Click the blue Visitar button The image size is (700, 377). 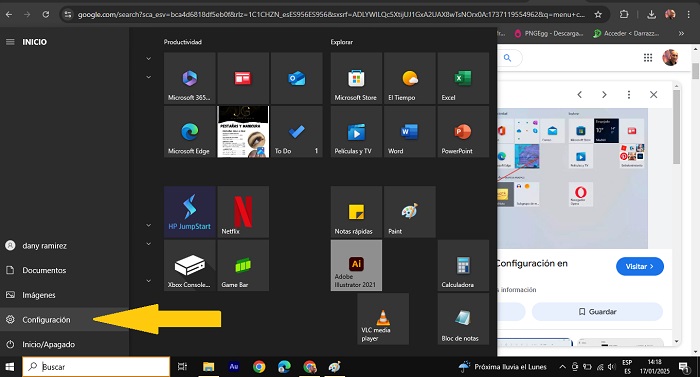[x=640, y=266]
